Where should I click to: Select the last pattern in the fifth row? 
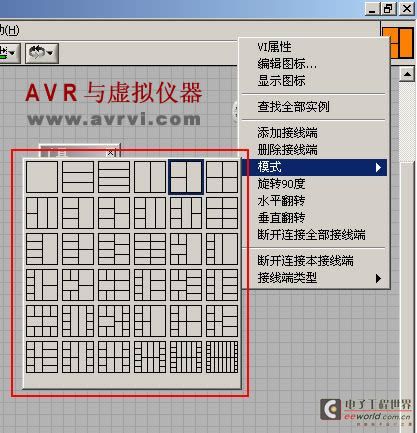coord(222,321)
